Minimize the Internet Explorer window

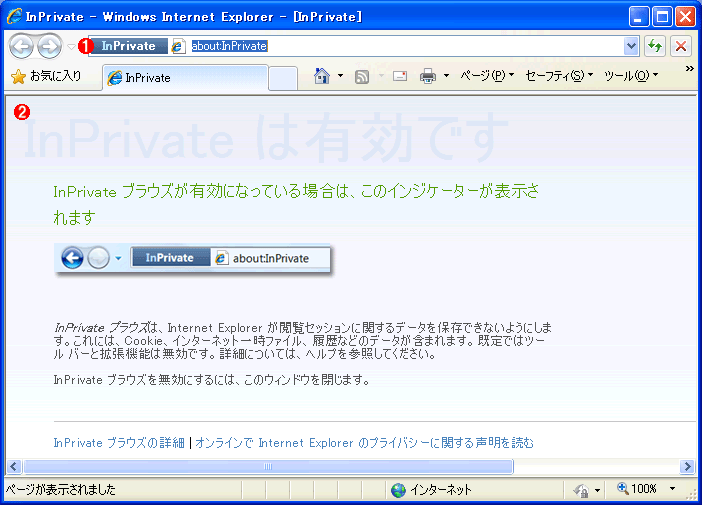pos(639,17)
